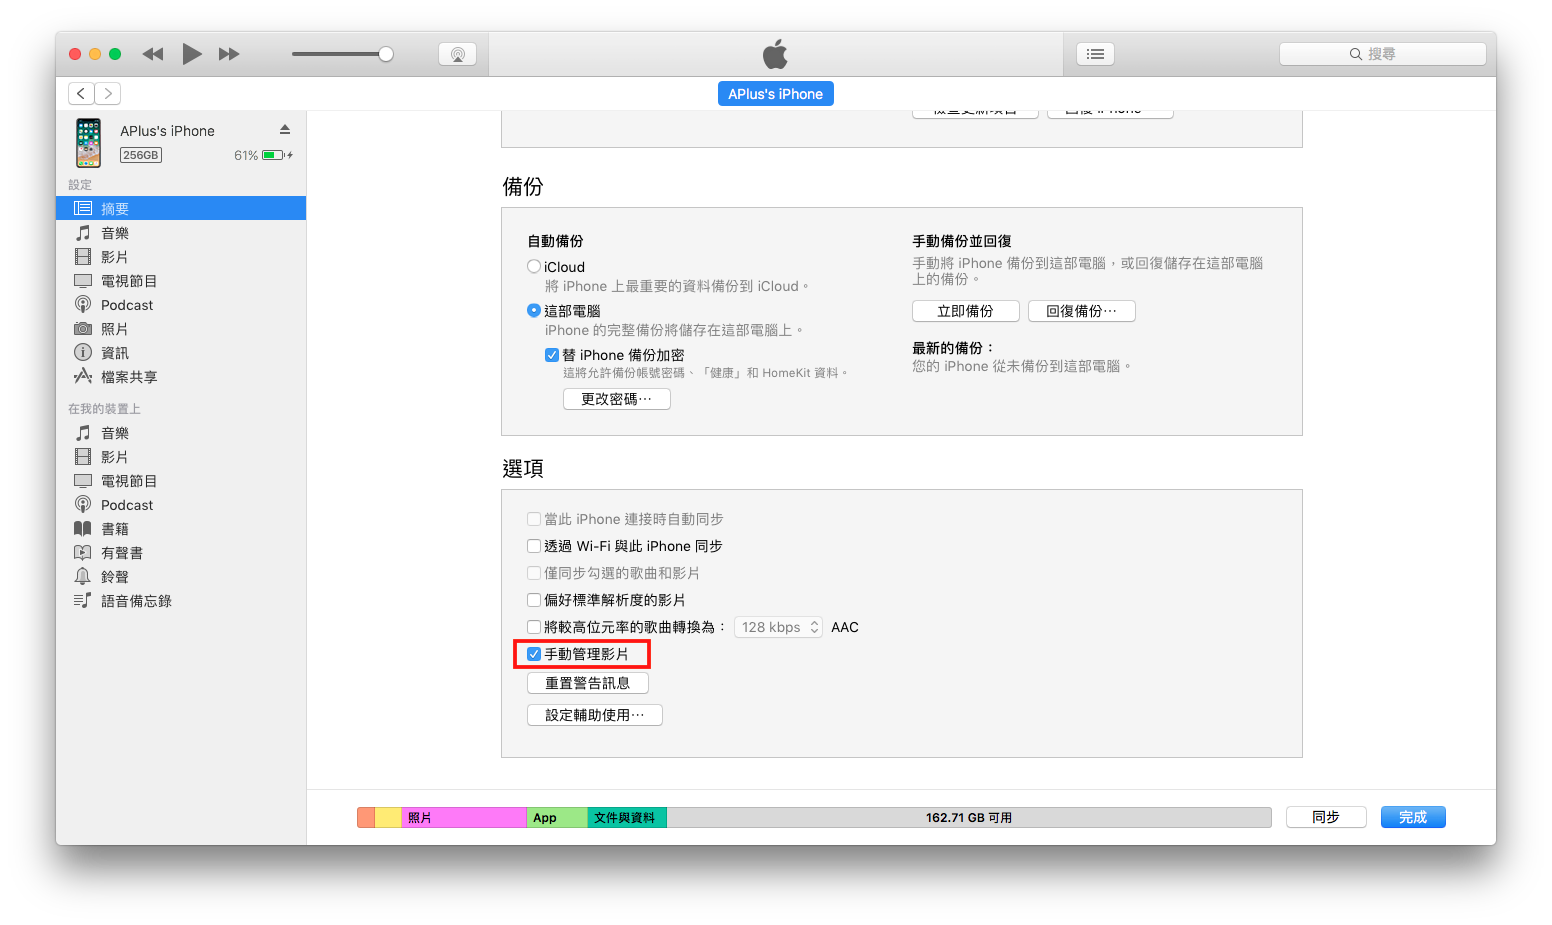Screen dimensions: 1552x925
Task: Open 照片 in the sidebar
Action: [181, 329]
